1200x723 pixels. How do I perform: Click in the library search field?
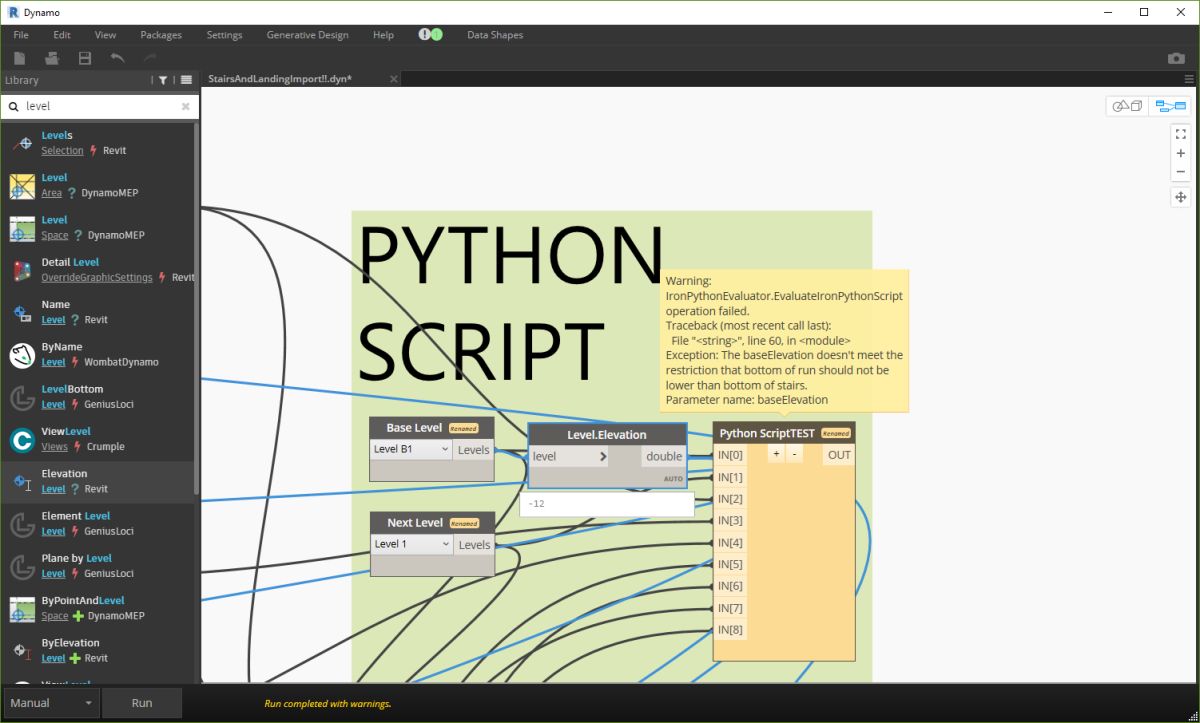[x=100, y=106]
